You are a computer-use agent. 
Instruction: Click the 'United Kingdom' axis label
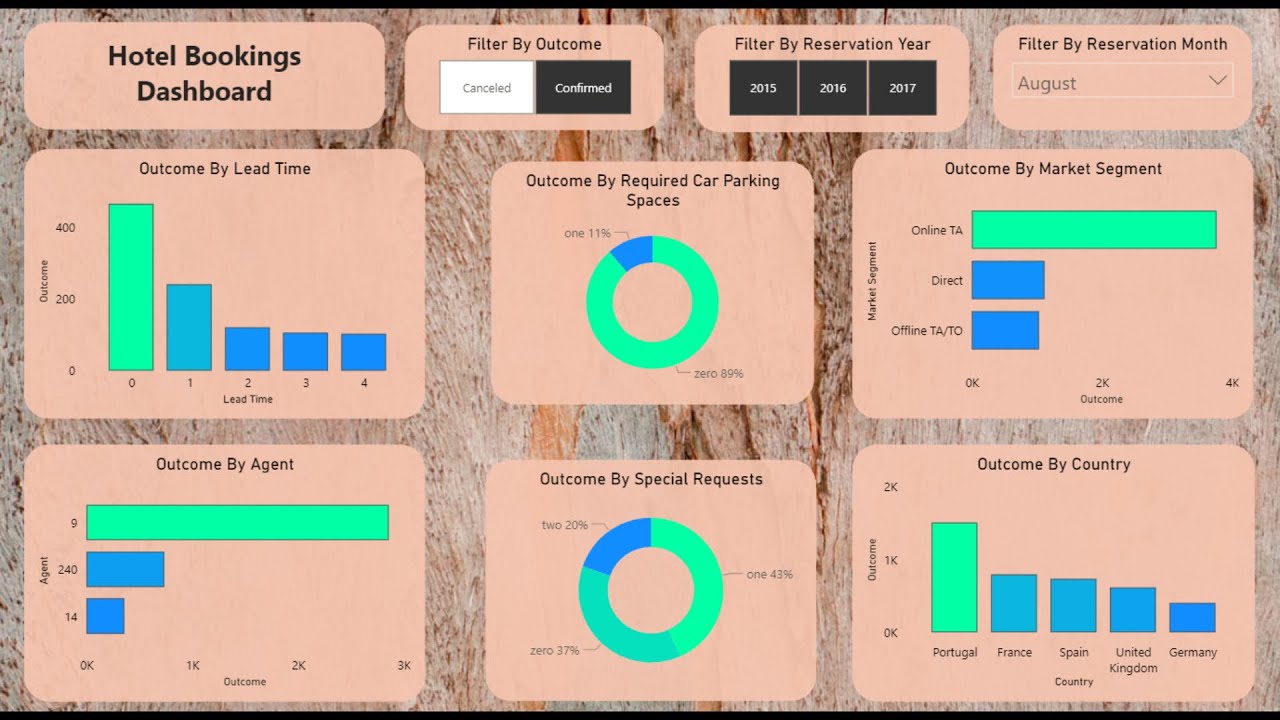[1134, 660]
